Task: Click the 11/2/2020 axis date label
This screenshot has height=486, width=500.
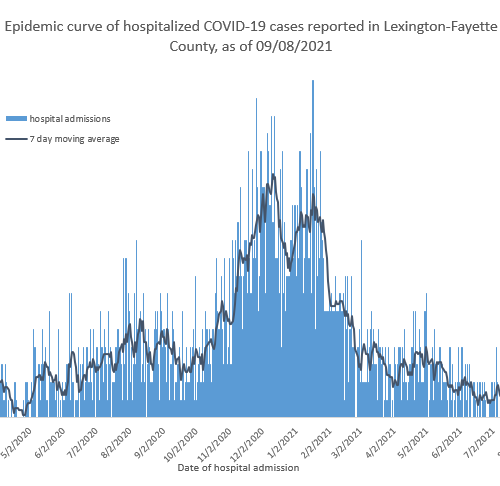Action: click(214, 444)
